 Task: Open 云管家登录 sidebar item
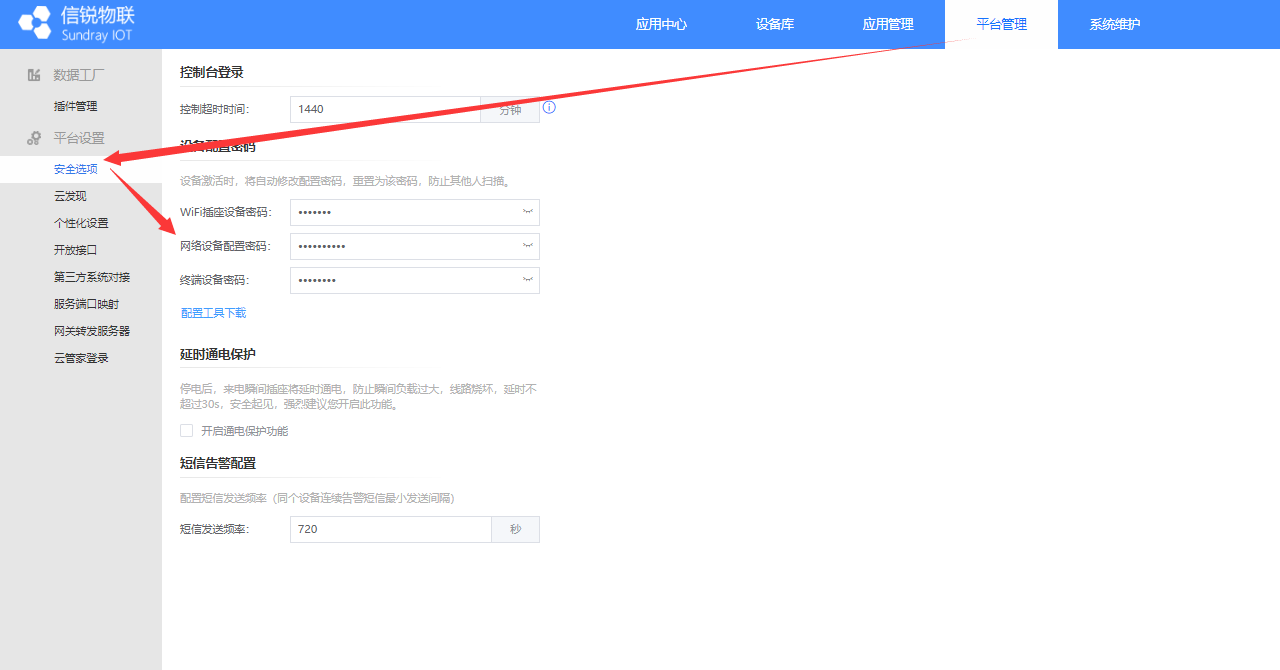coord(81,358)
